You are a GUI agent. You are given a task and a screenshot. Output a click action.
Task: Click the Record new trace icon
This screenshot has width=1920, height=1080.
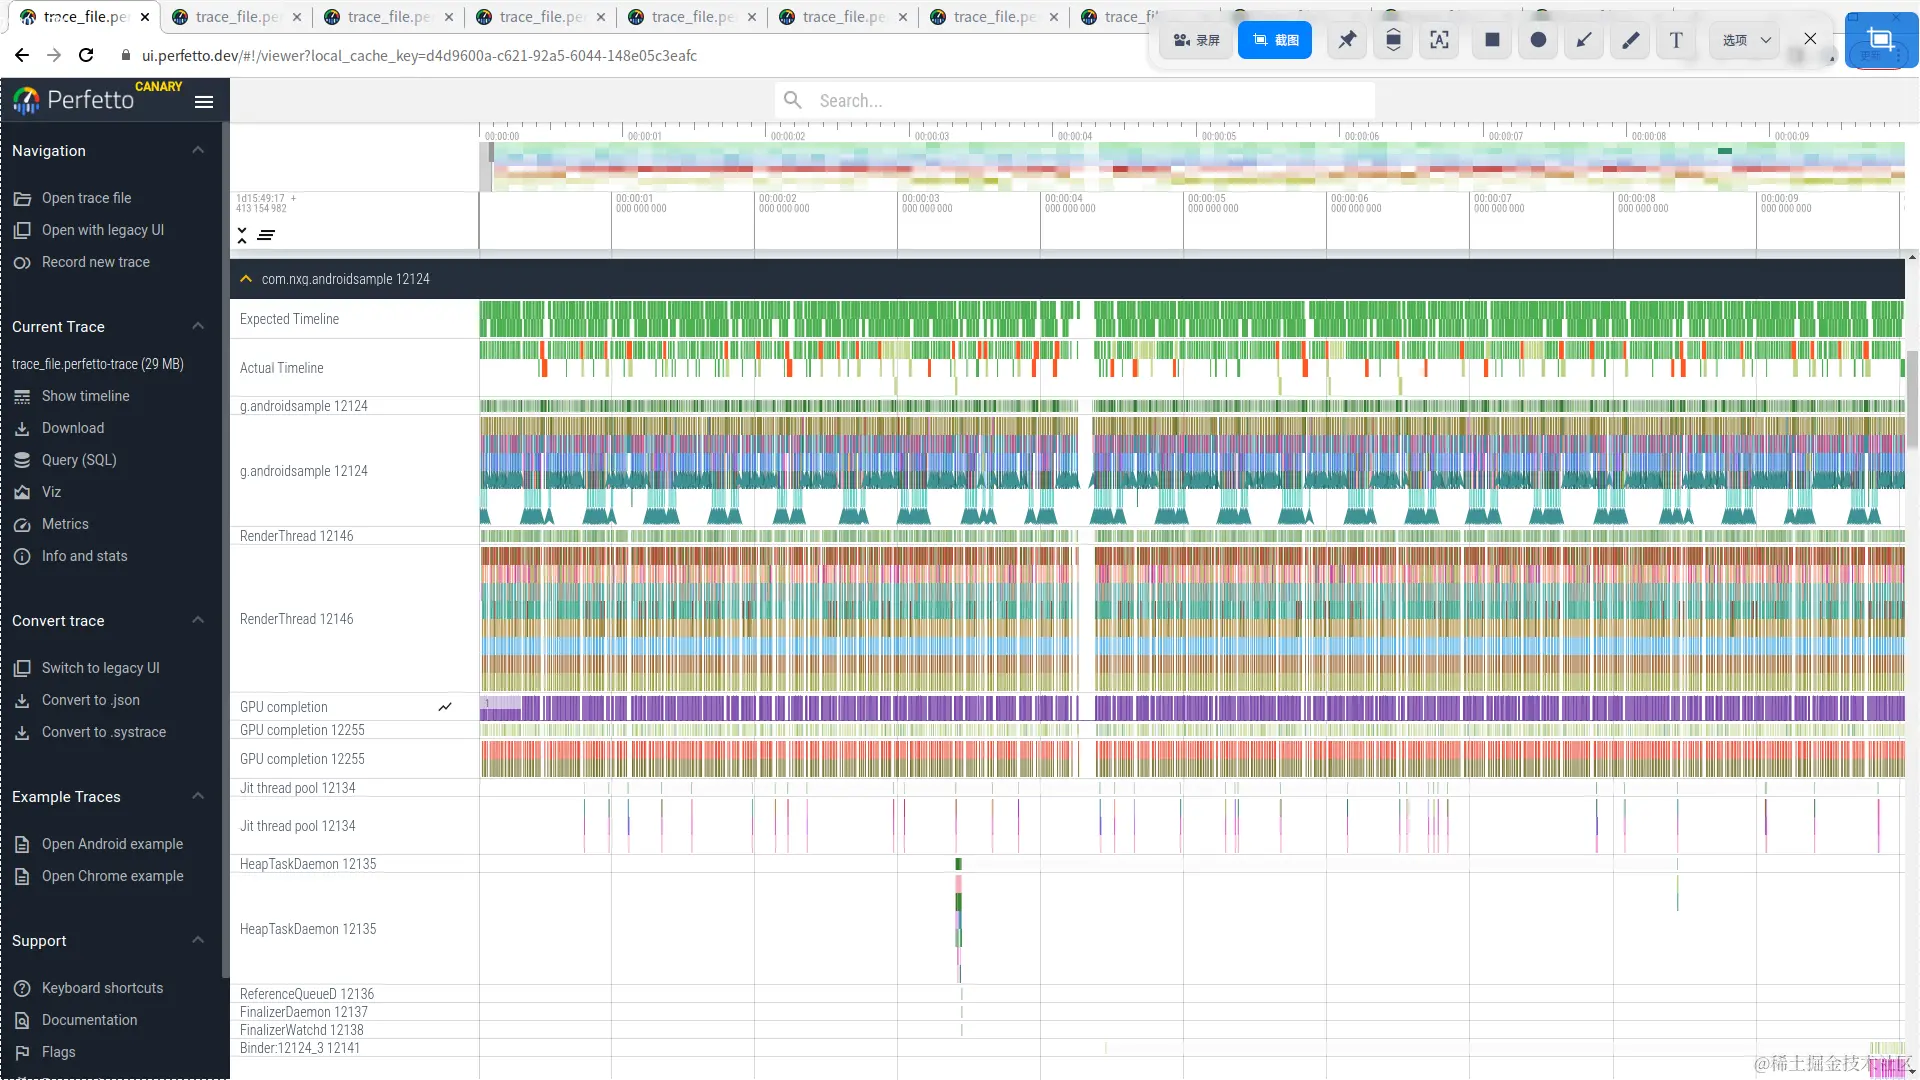(x=22, y=263)
